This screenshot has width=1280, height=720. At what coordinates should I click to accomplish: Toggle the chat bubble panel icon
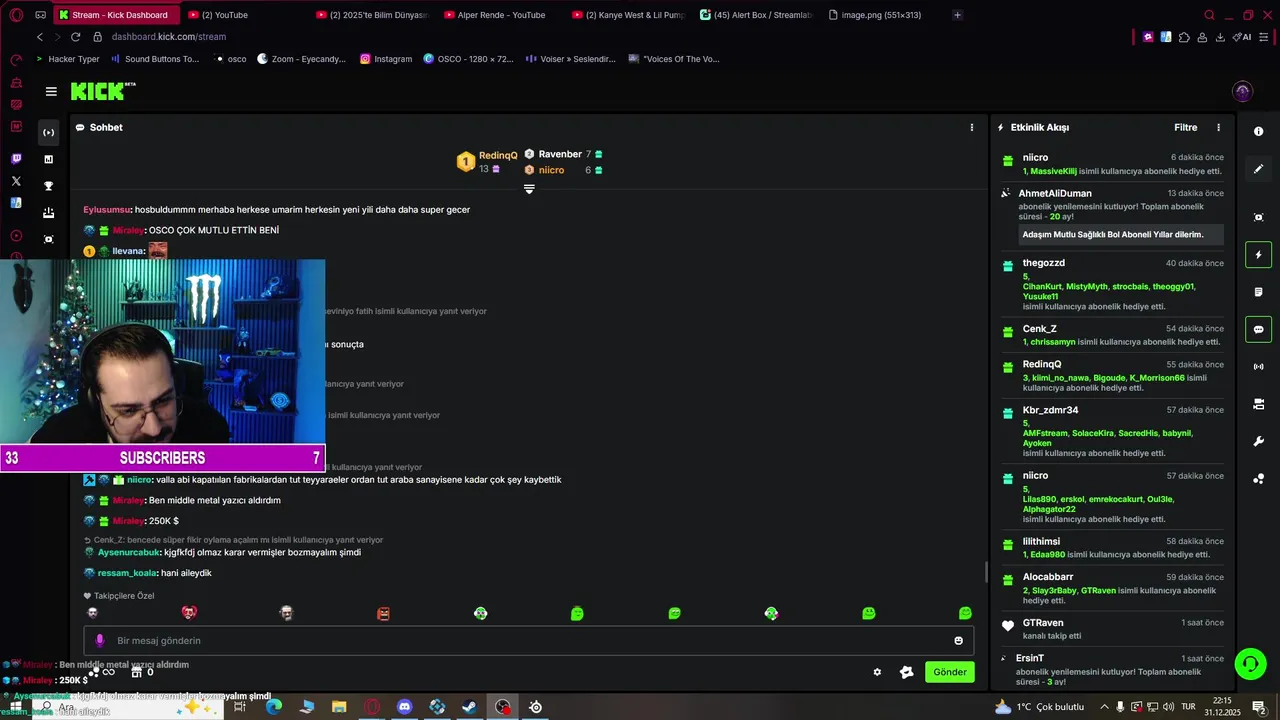tap(1258, 329)
